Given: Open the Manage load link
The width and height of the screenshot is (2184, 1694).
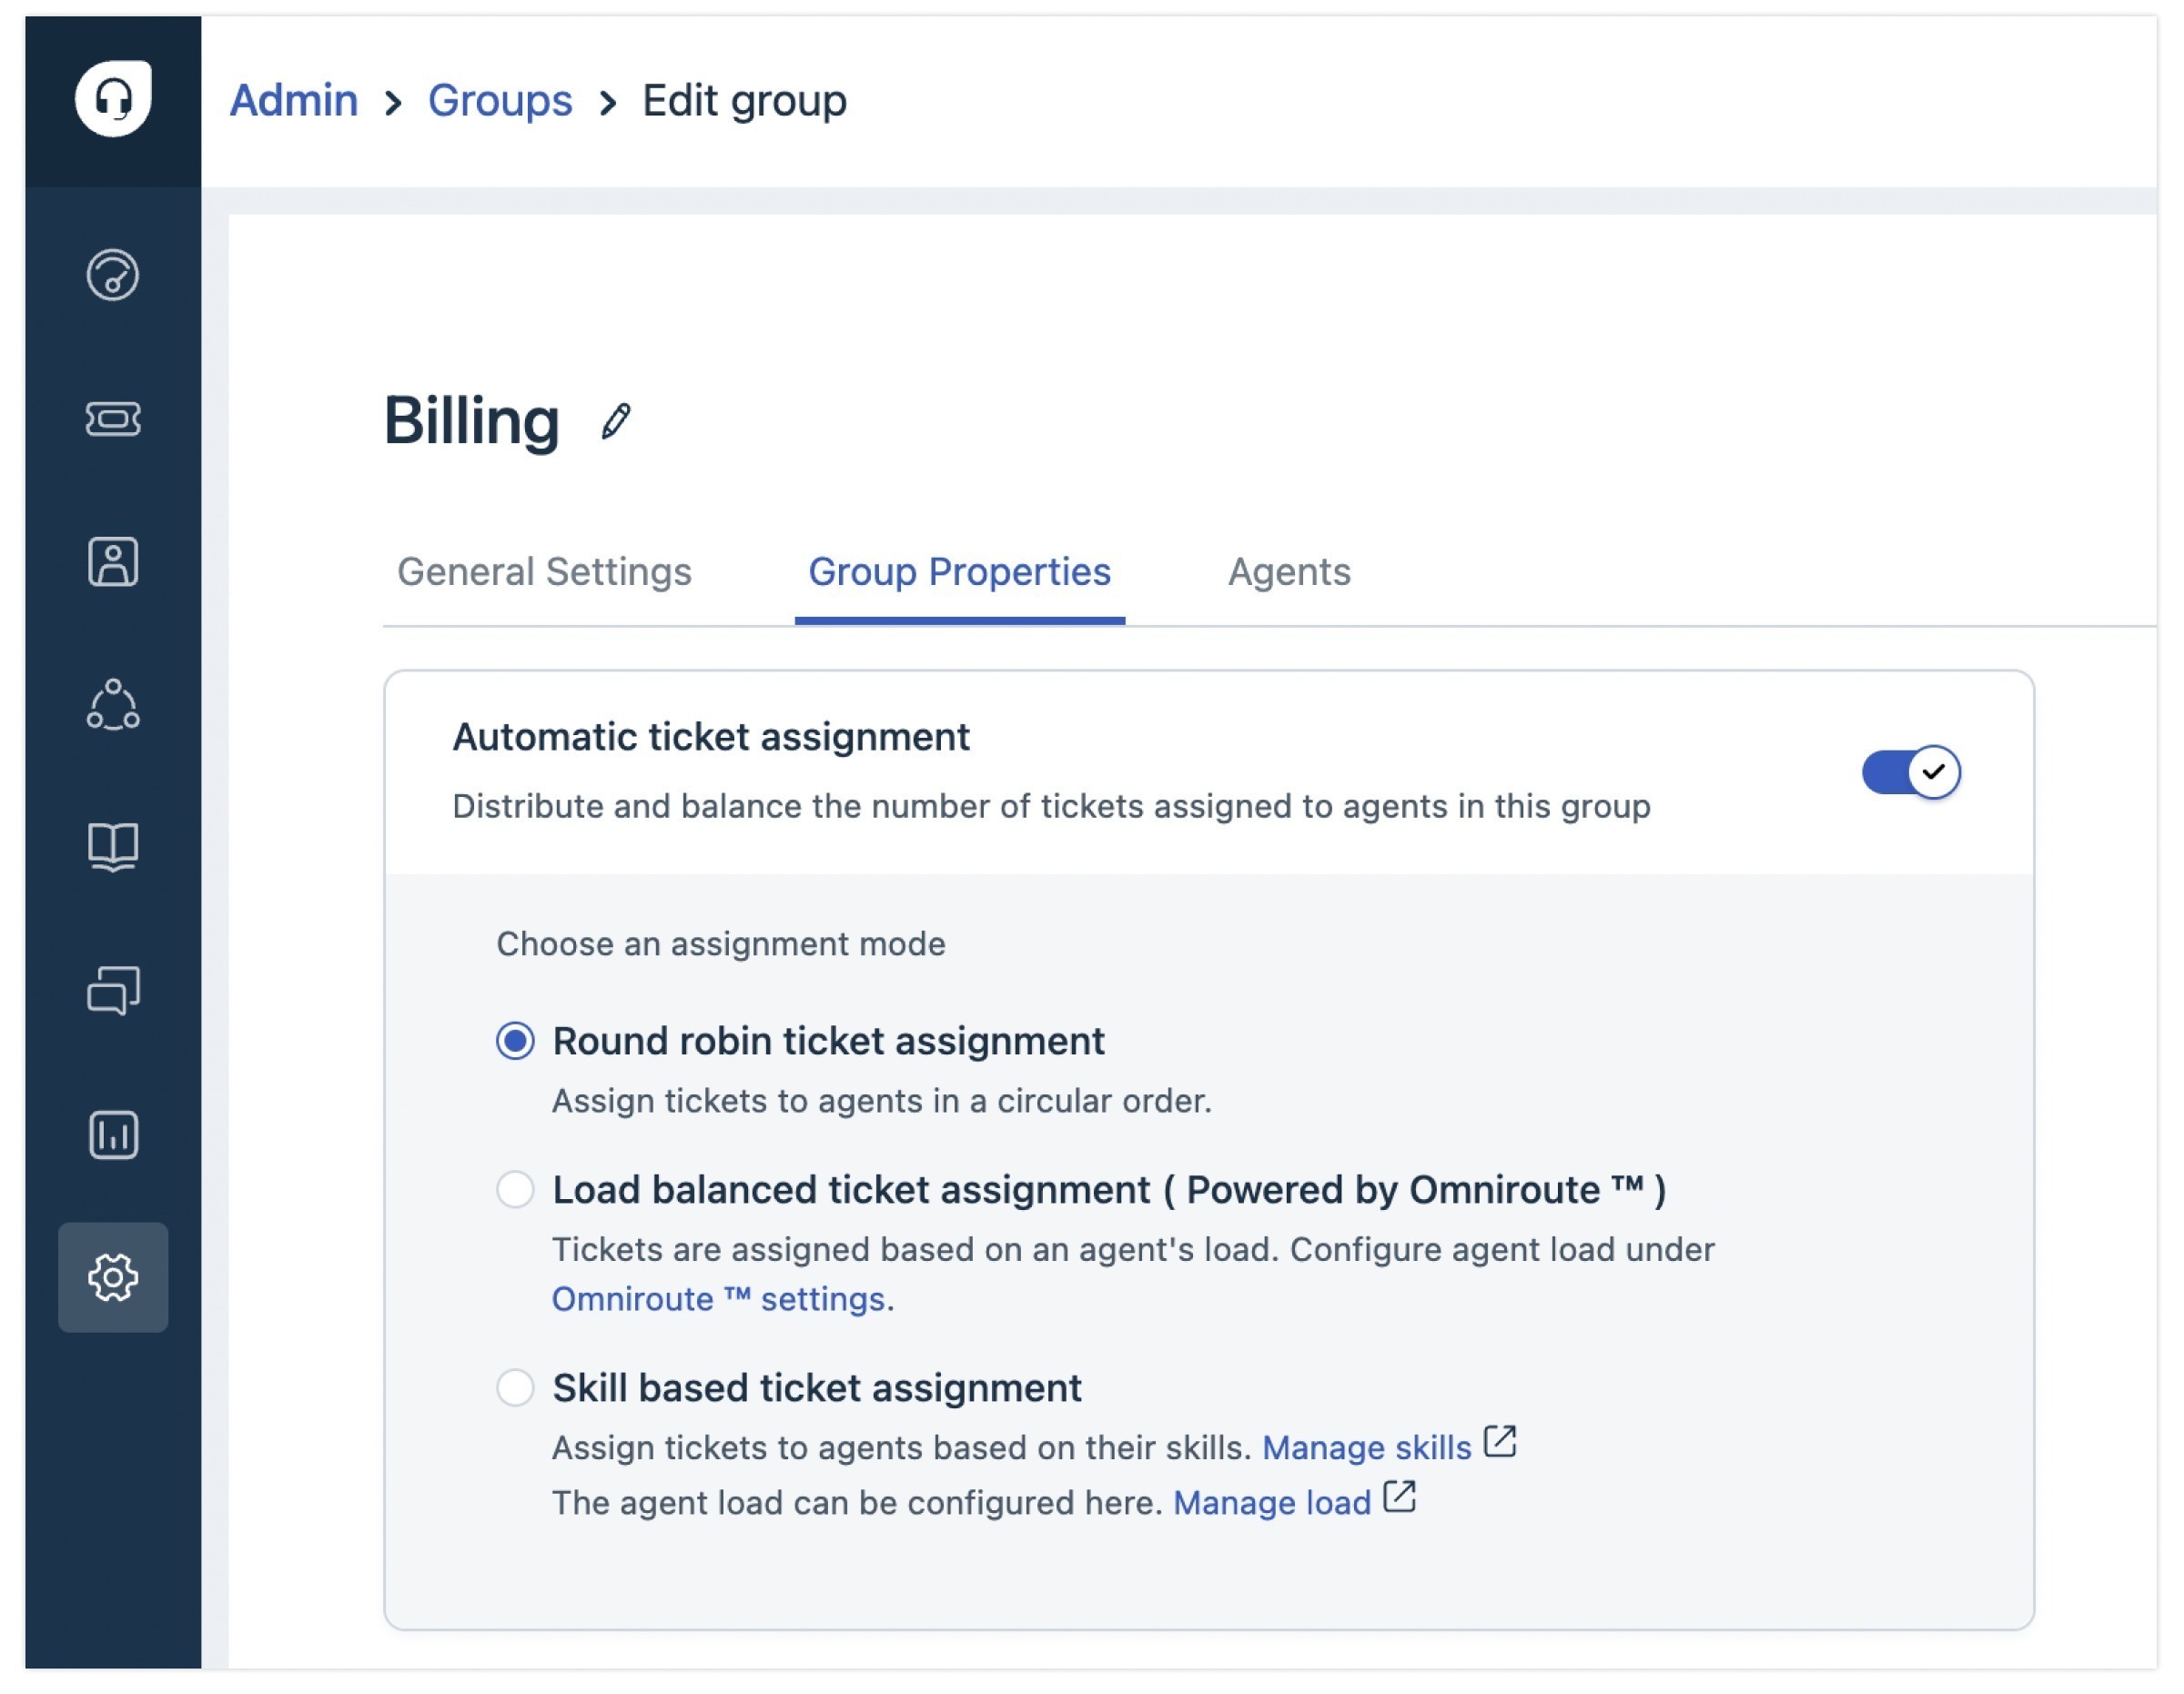Looking at the screenshot, I should click(x=1272, y=1503).
